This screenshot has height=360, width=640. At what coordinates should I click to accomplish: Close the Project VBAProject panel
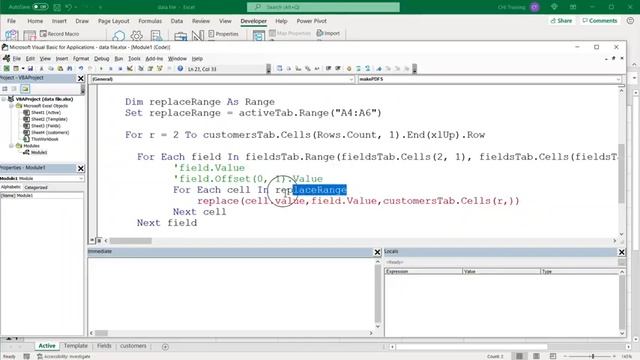point(81,78)
